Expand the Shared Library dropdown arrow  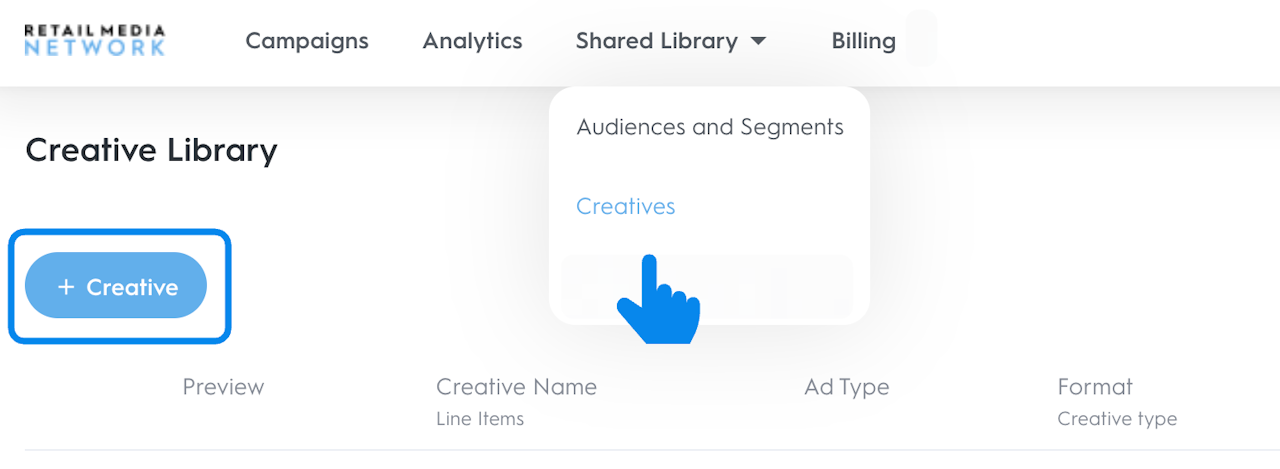[758, 41]
